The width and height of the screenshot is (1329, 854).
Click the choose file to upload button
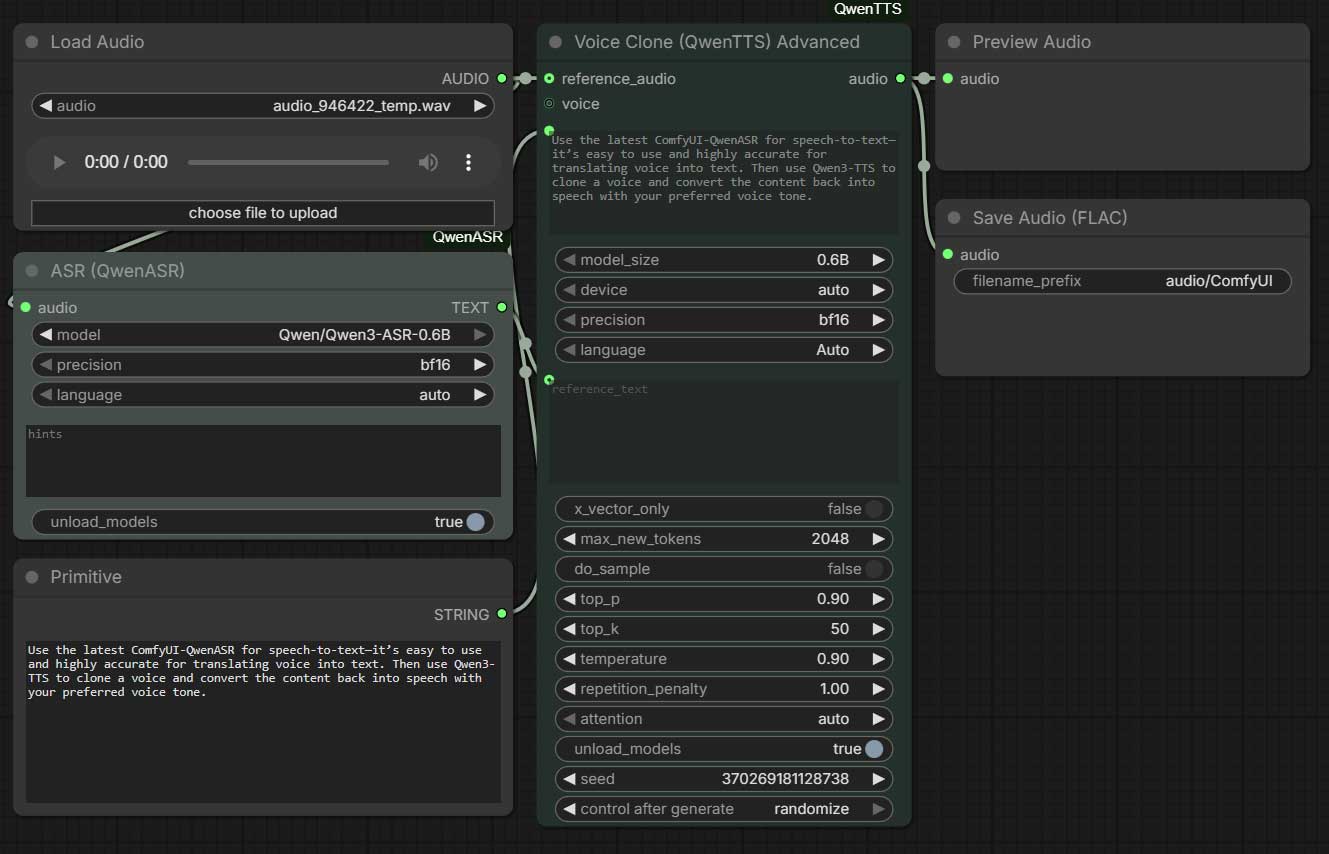click(263, 213)
